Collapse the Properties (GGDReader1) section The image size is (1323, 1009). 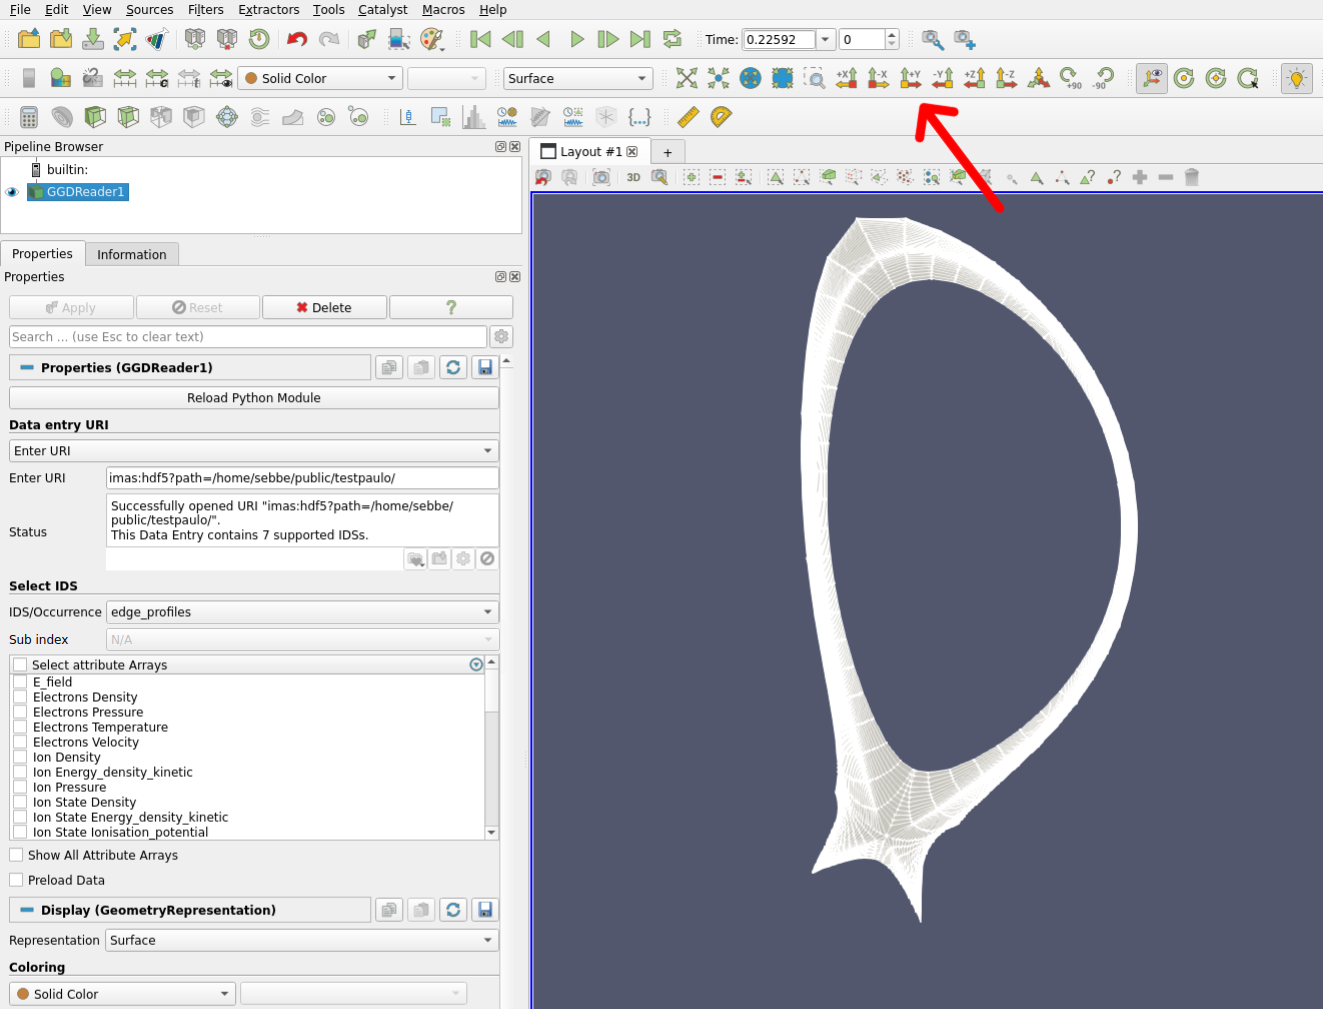(27, 368)
